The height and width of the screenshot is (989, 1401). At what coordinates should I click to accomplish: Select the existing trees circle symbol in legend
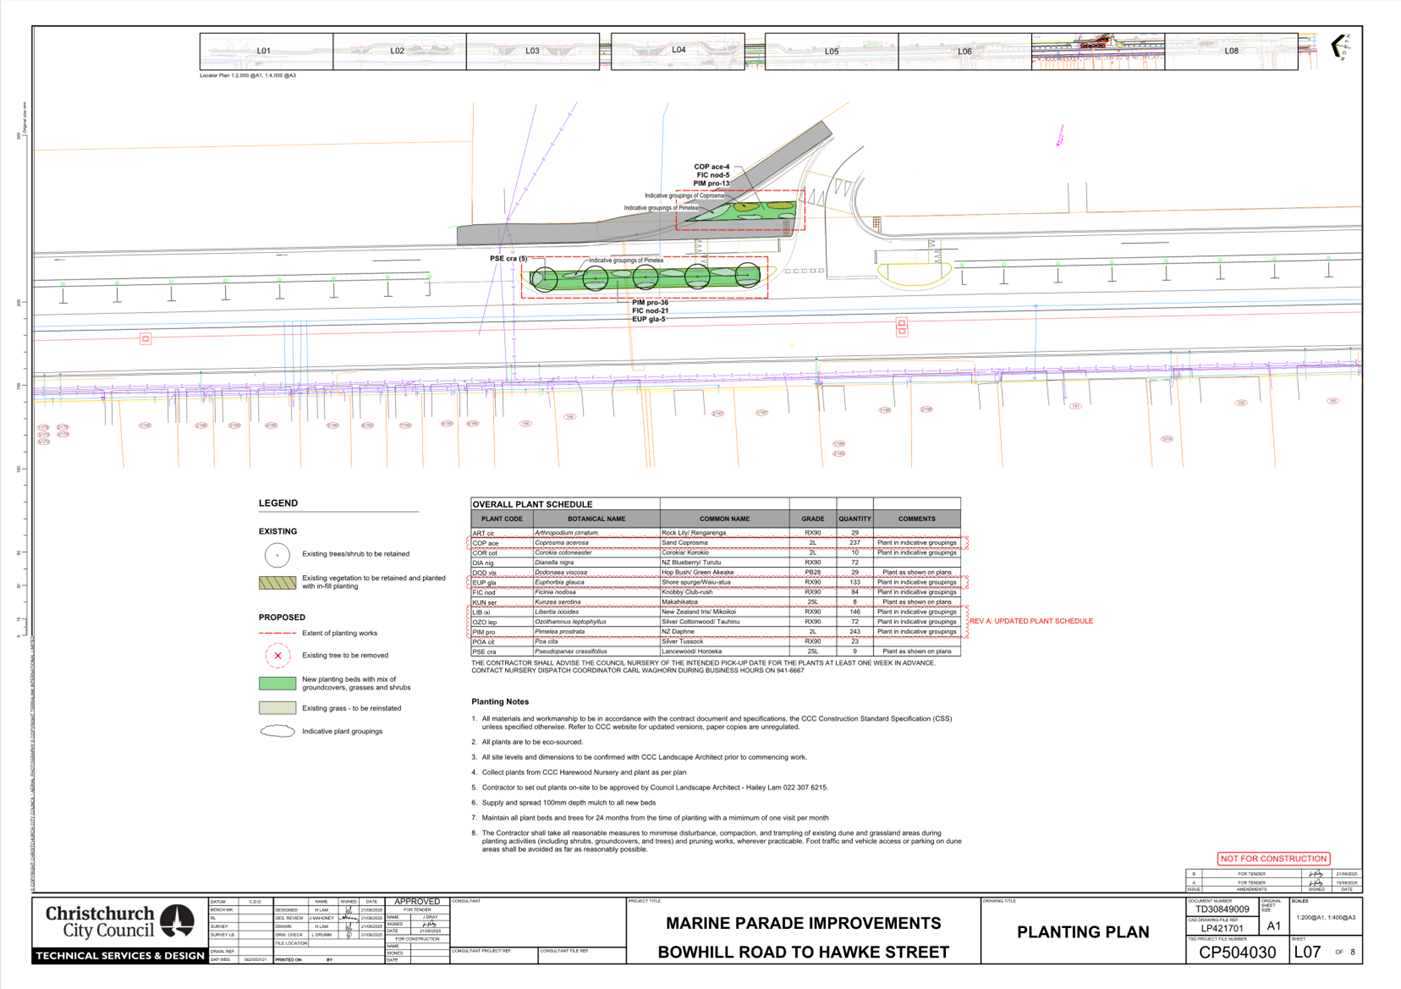(x=277, y=554)
